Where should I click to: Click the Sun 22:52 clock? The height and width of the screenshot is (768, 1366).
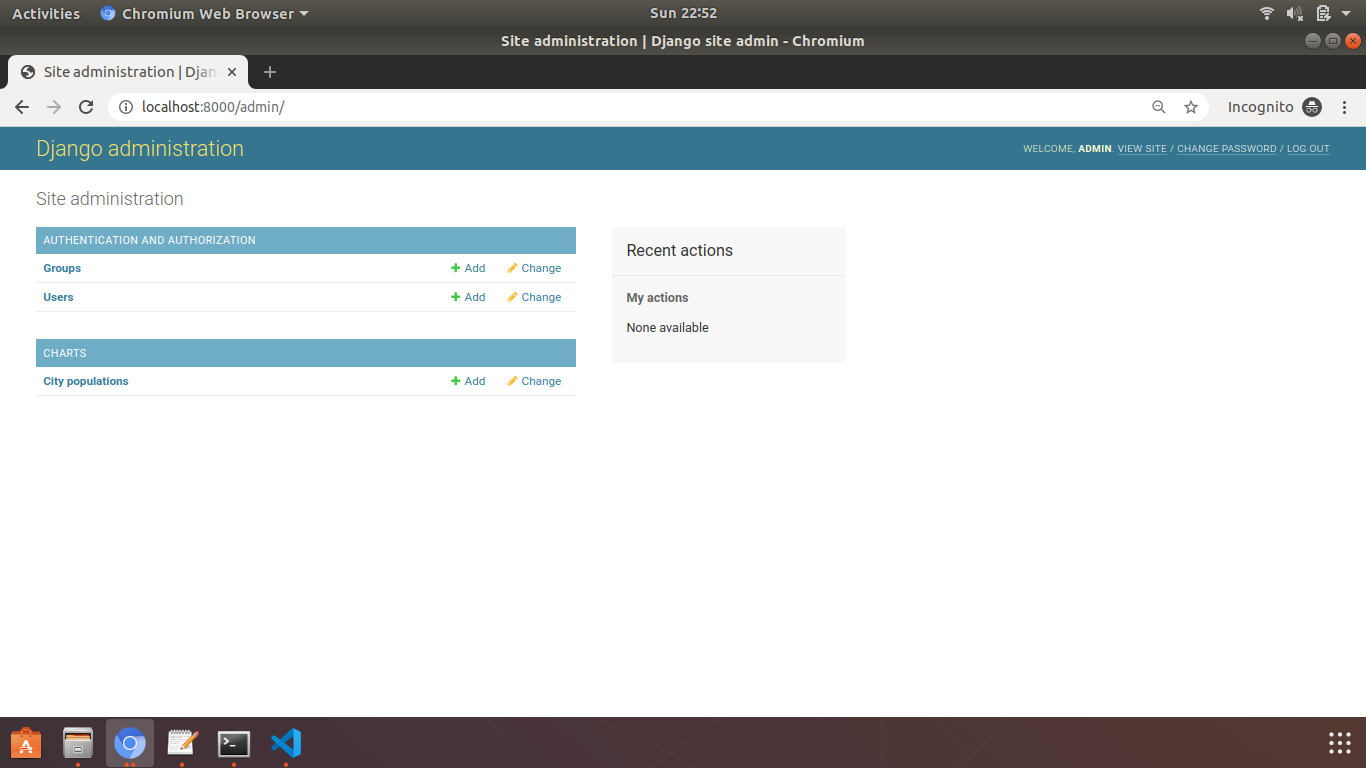click(x=683, y=14)
